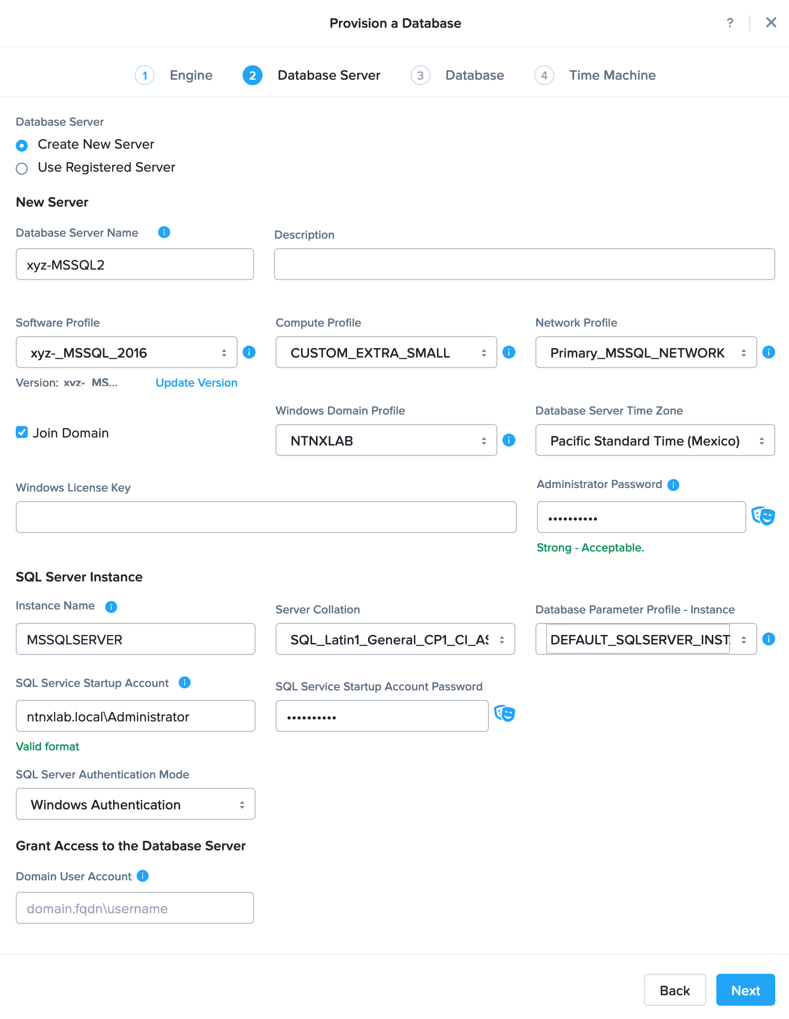Click the Update Version link
The height and width of the screenshot is (1019, 789).
pos(196,383)
